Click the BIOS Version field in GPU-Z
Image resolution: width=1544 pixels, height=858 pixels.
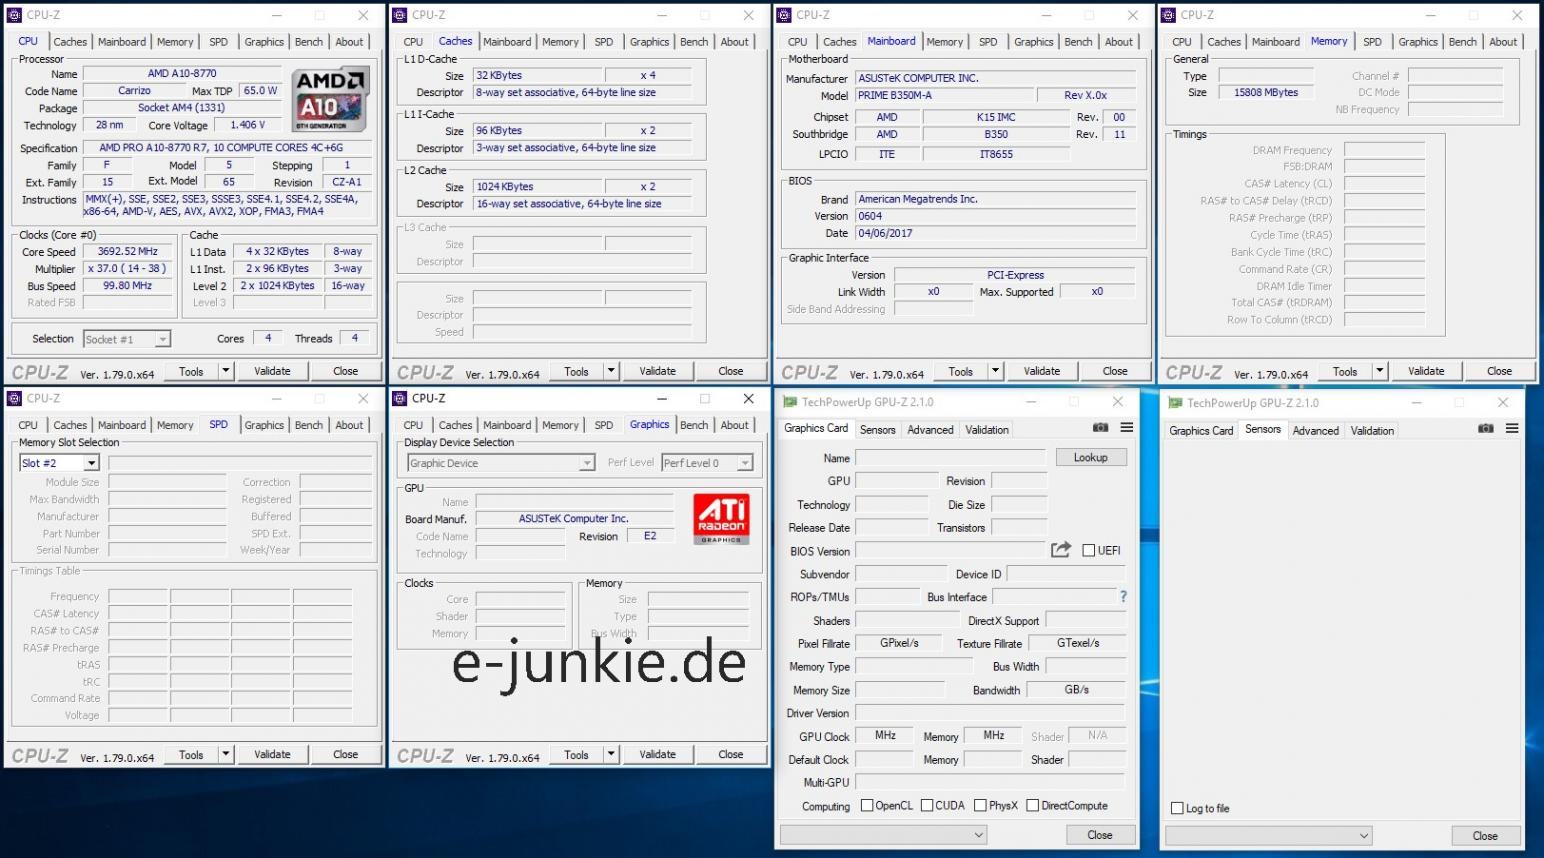click(950, 551)
